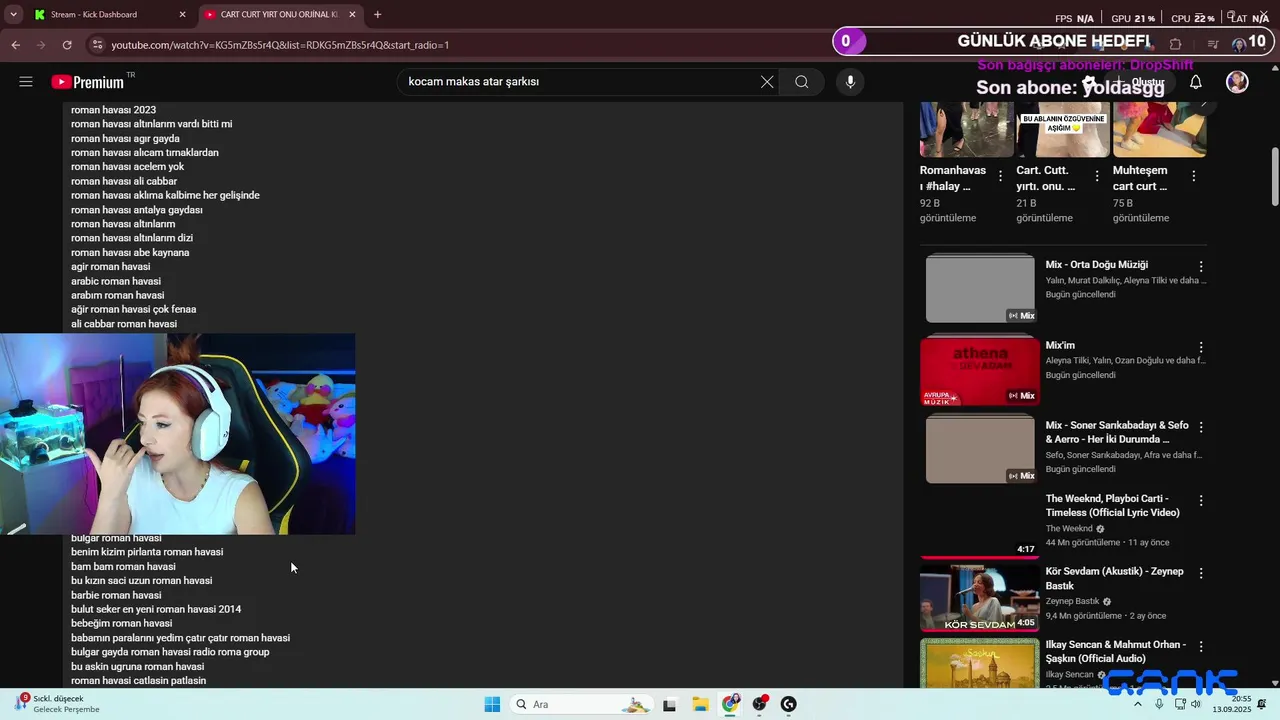Image resolution: width=1280 pixels, height=720 pixels.
Task: Open OBS Studio from the taskbar
Action: [760, 704]
